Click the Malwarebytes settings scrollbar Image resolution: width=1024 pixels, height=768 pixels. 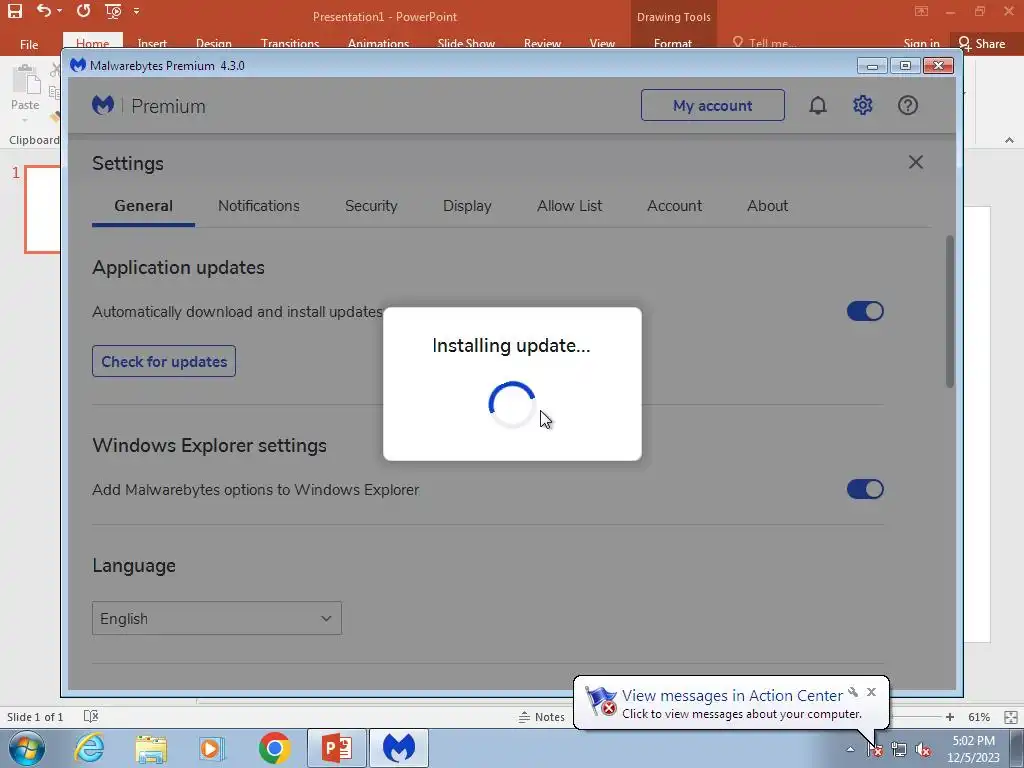pyautogui.click(x=950, y=312)
